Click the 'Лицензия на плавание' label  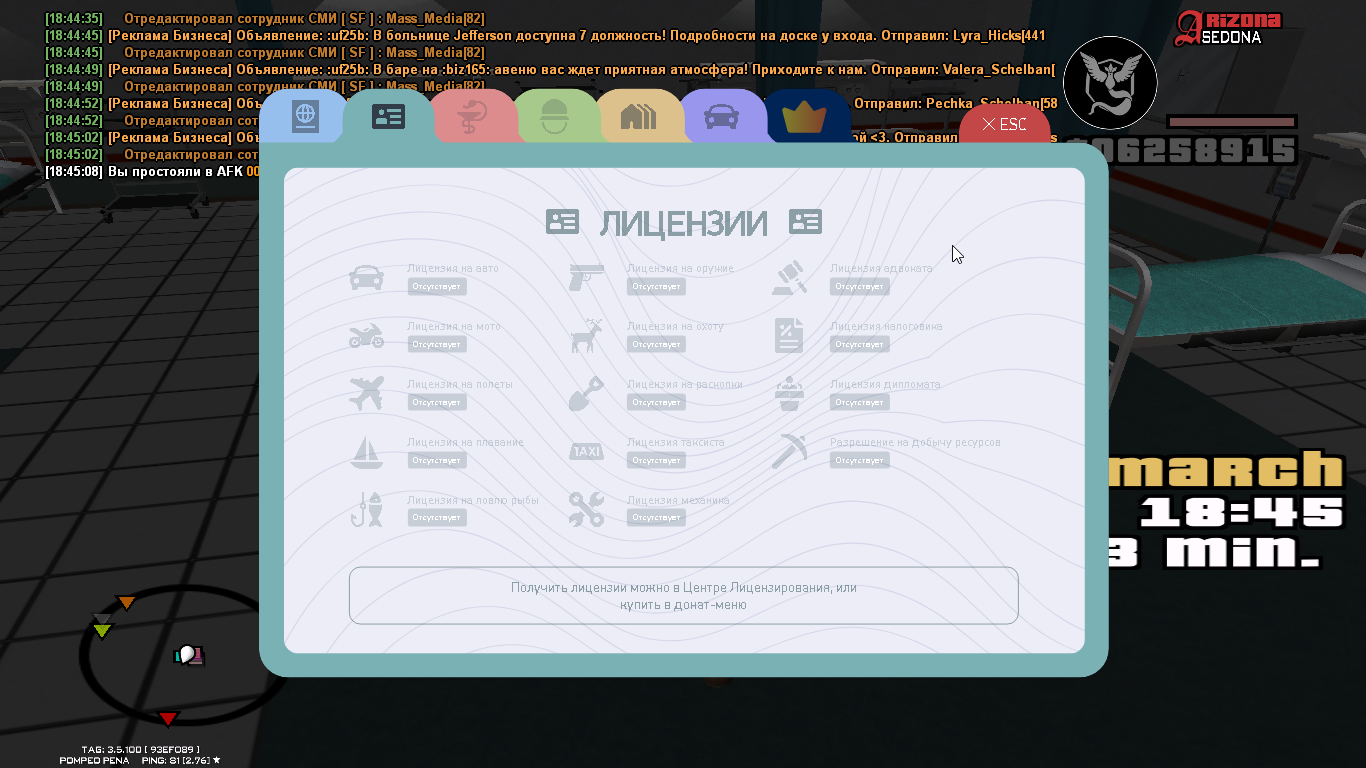[x=465, y=442]
